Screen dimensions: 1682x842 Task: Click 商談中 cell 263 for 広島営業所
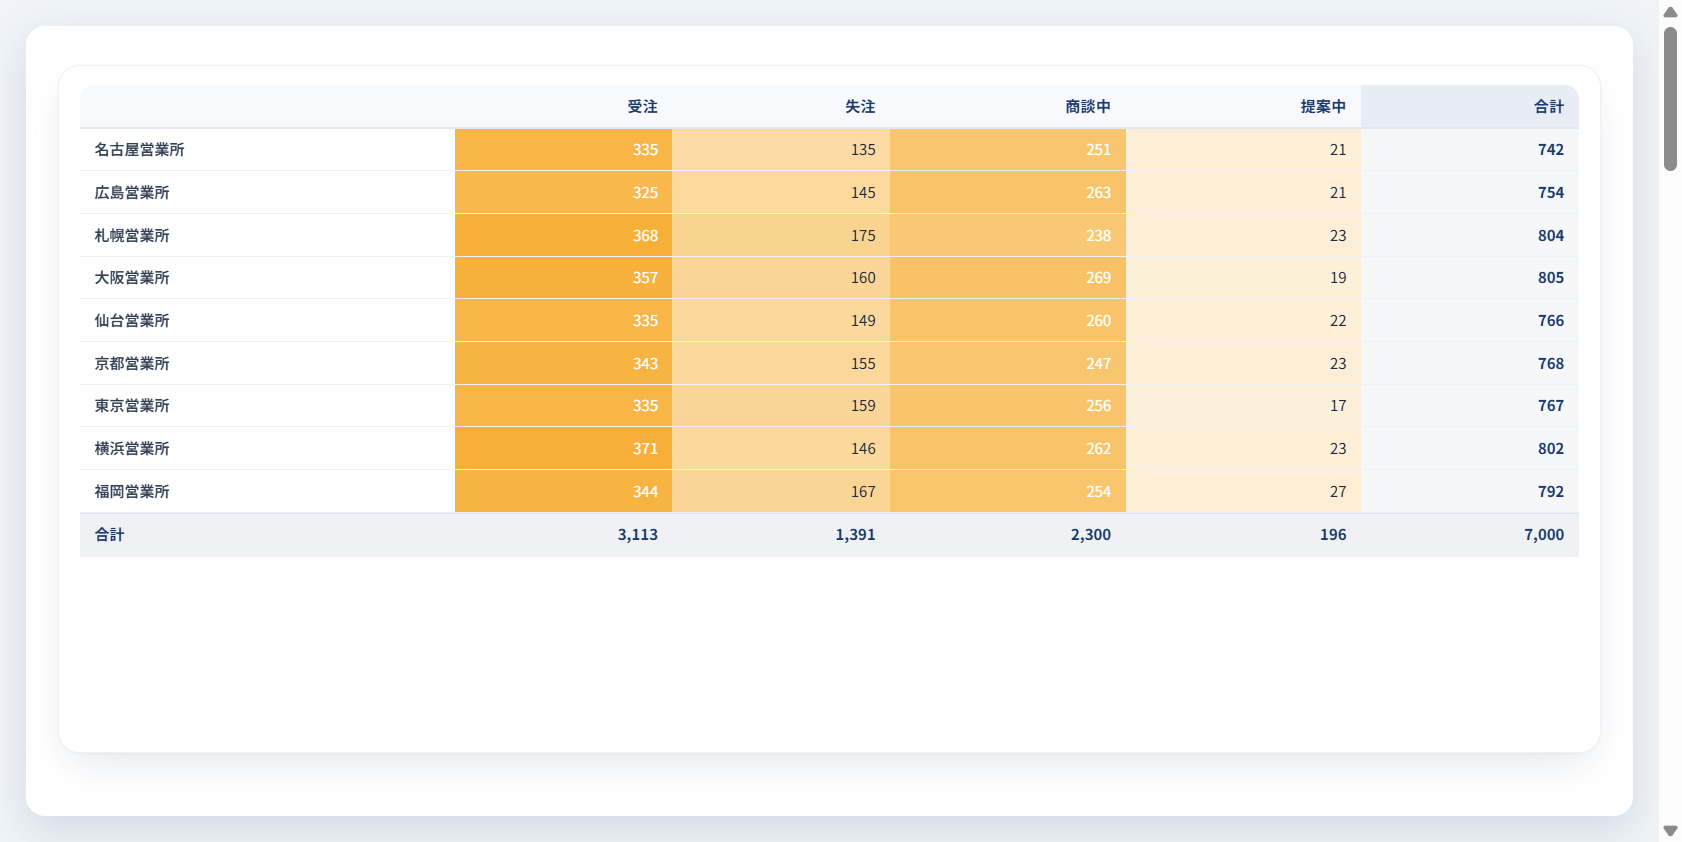(1008, 193)
